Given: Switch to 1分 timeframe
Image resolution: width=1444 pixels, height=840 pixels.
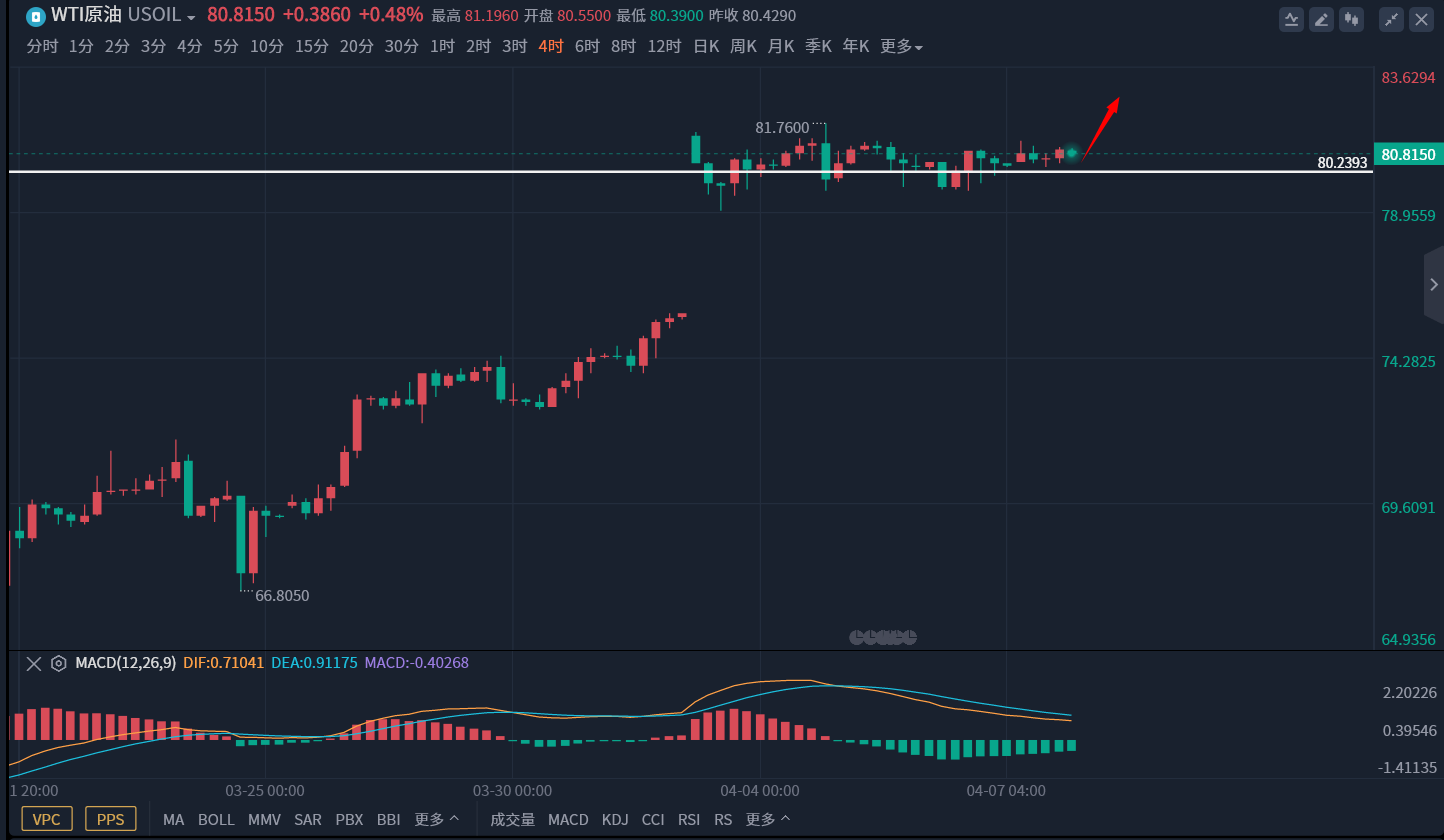Looking at the screenshot, I should click(81, 46).
